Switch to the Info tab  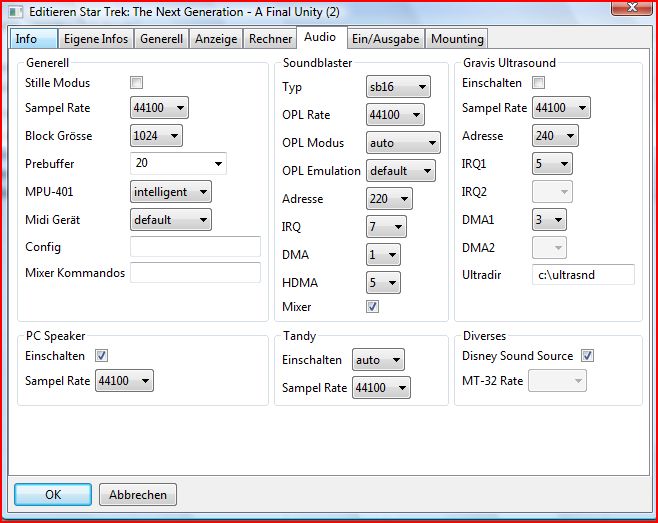click(x=27, y=39)
